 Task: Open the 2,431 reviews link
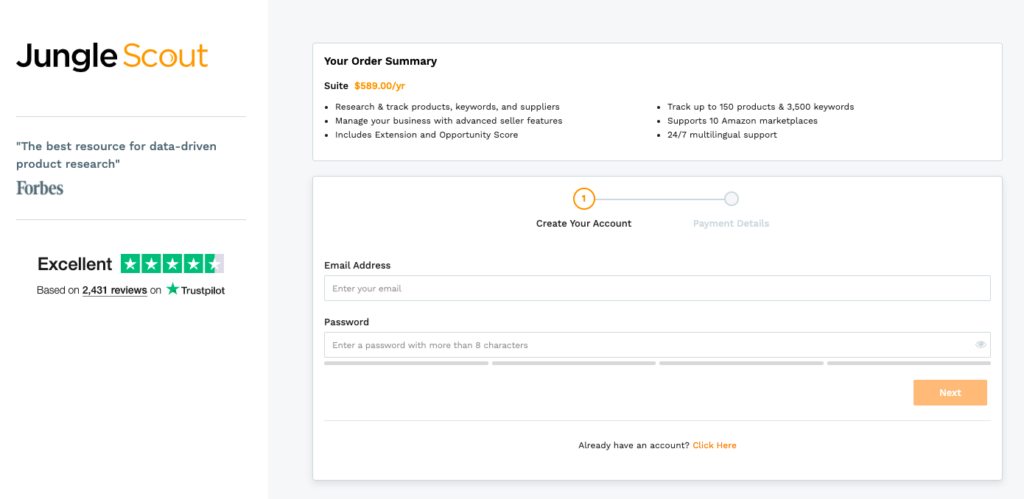click(x=114, y=290)
